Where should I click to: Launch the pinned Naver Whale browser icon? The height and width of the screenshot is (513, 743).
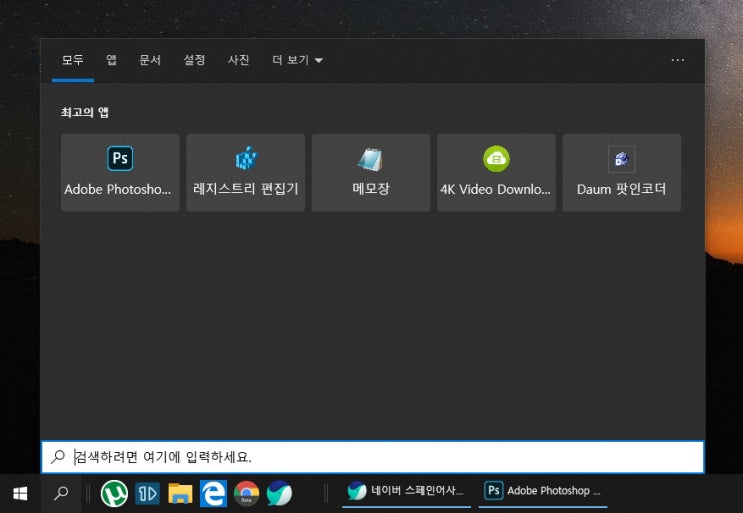pos(279,494)
